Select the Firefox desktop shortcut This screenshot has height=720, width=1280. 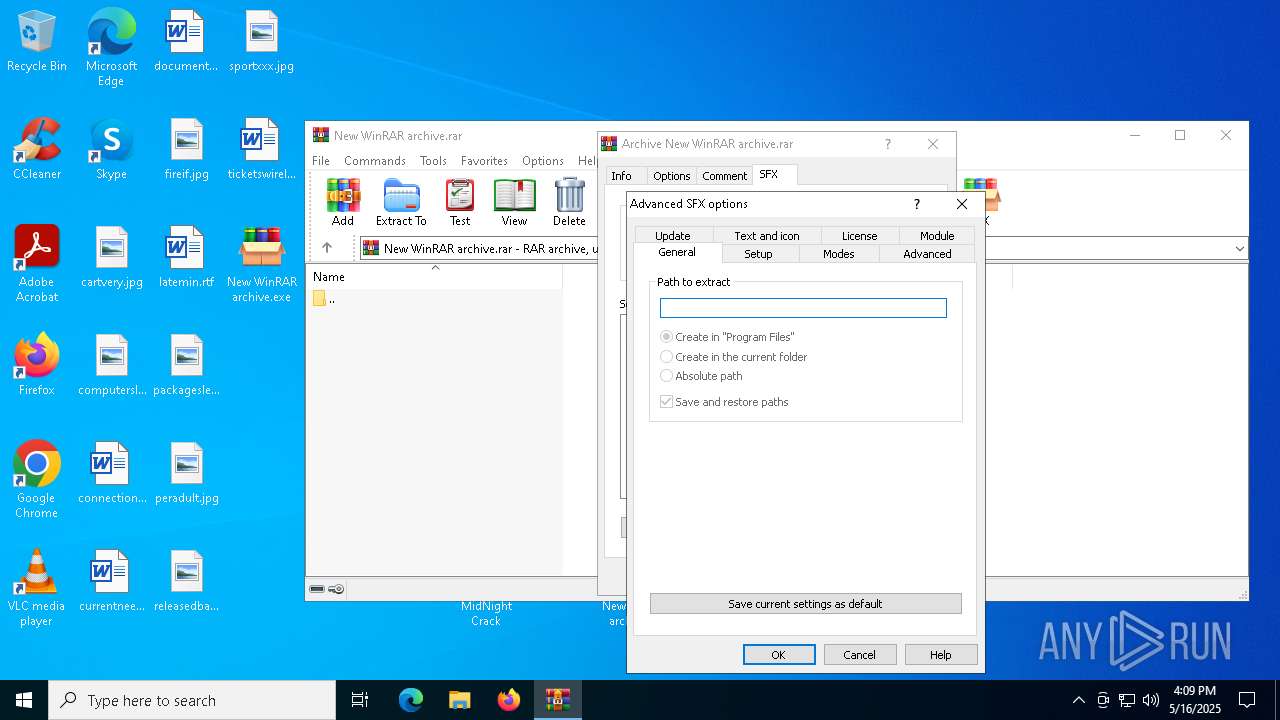coord(37,365)
